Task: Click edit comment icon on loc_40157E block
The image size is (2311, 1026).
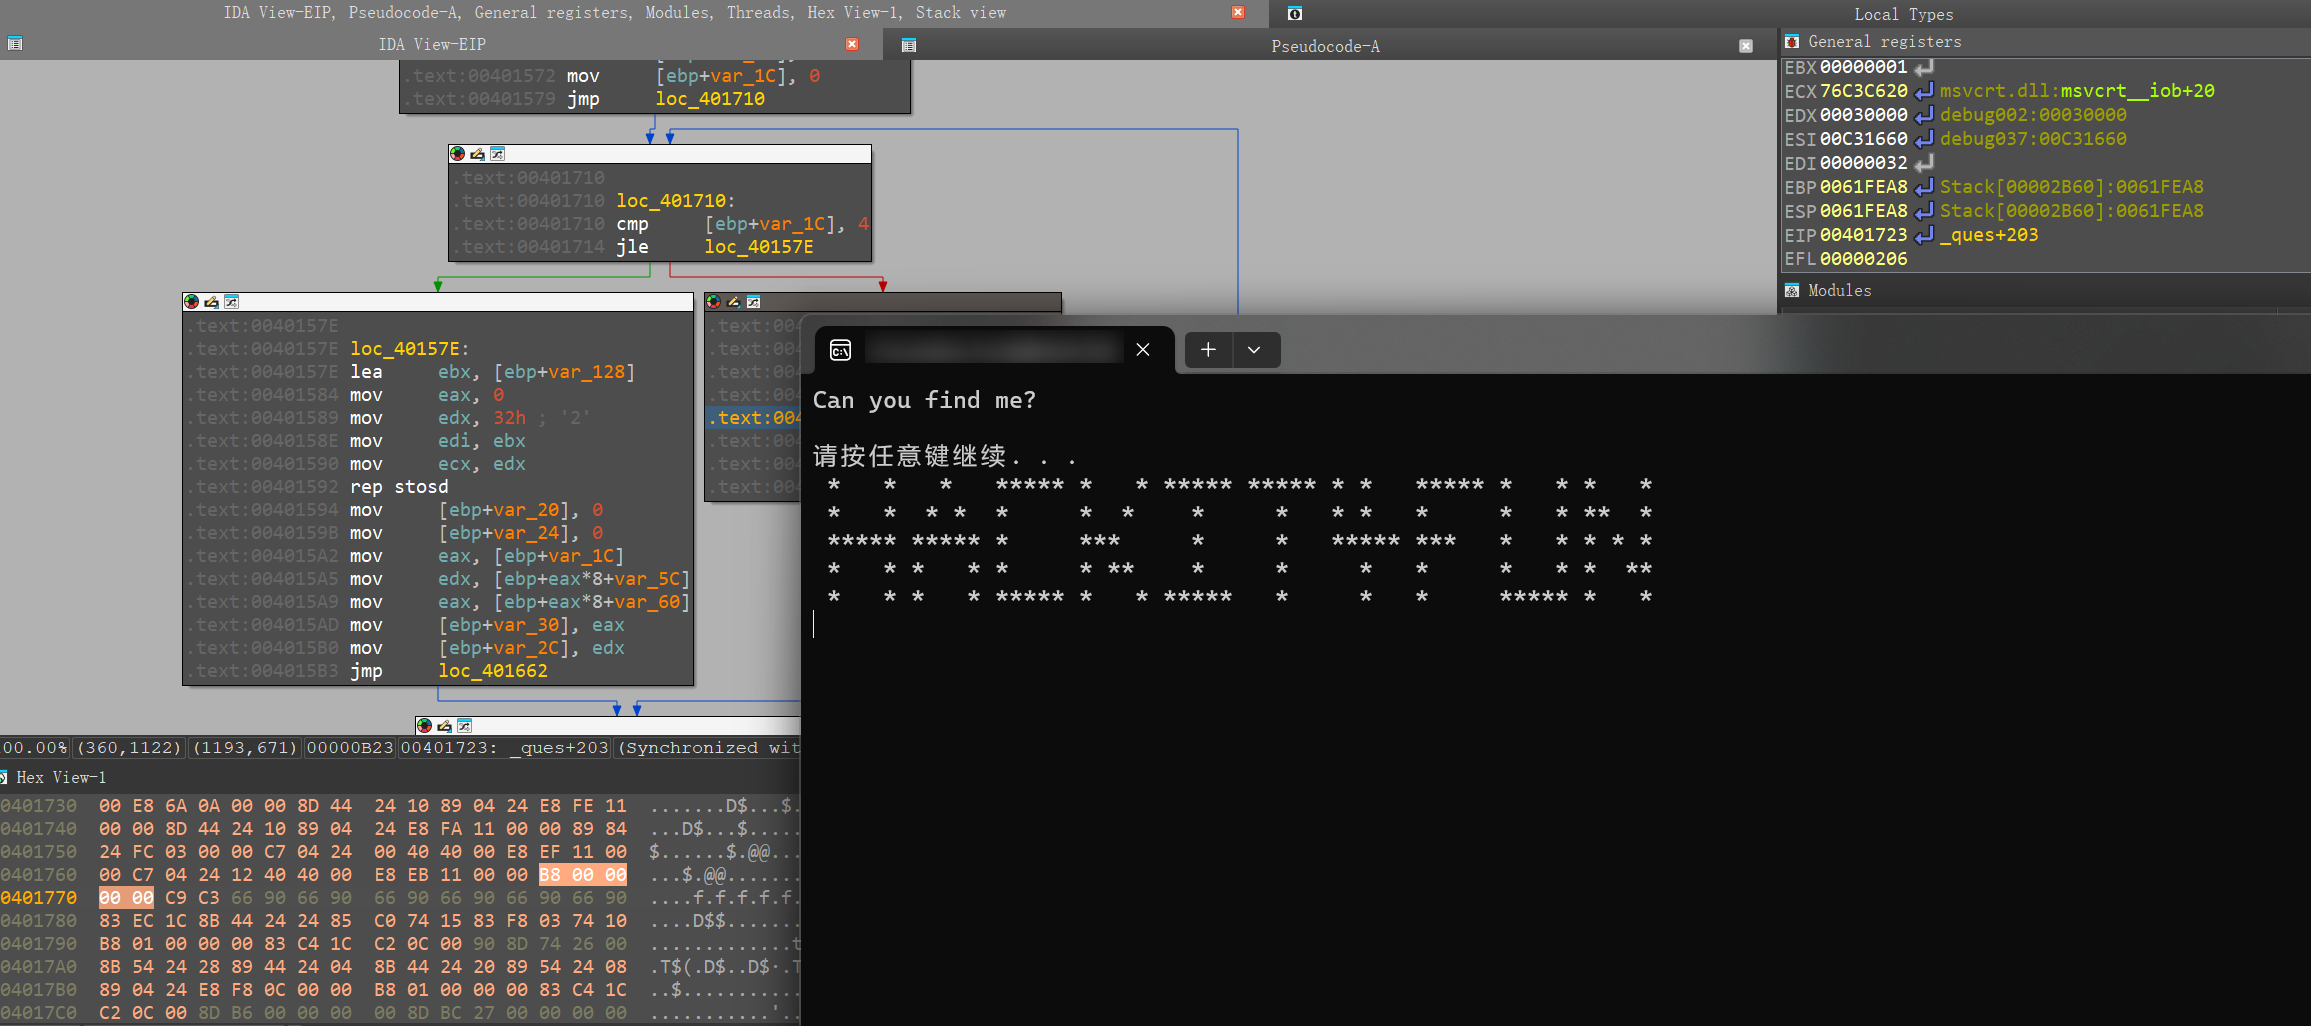Action: coord(211,302)
